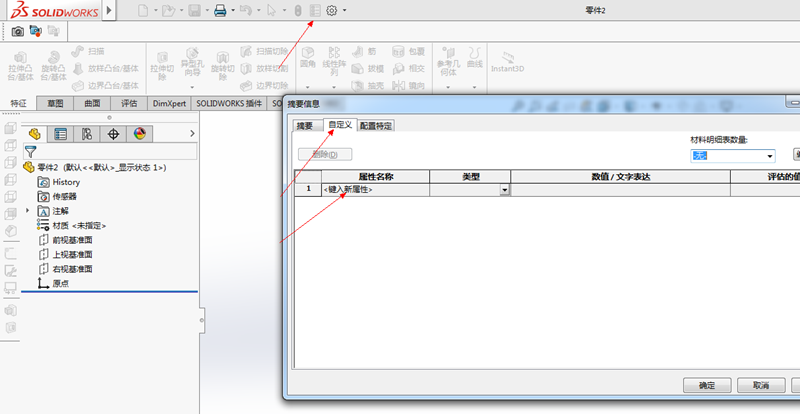Click 扫描 sweep tool

click(x=88, y=51)
